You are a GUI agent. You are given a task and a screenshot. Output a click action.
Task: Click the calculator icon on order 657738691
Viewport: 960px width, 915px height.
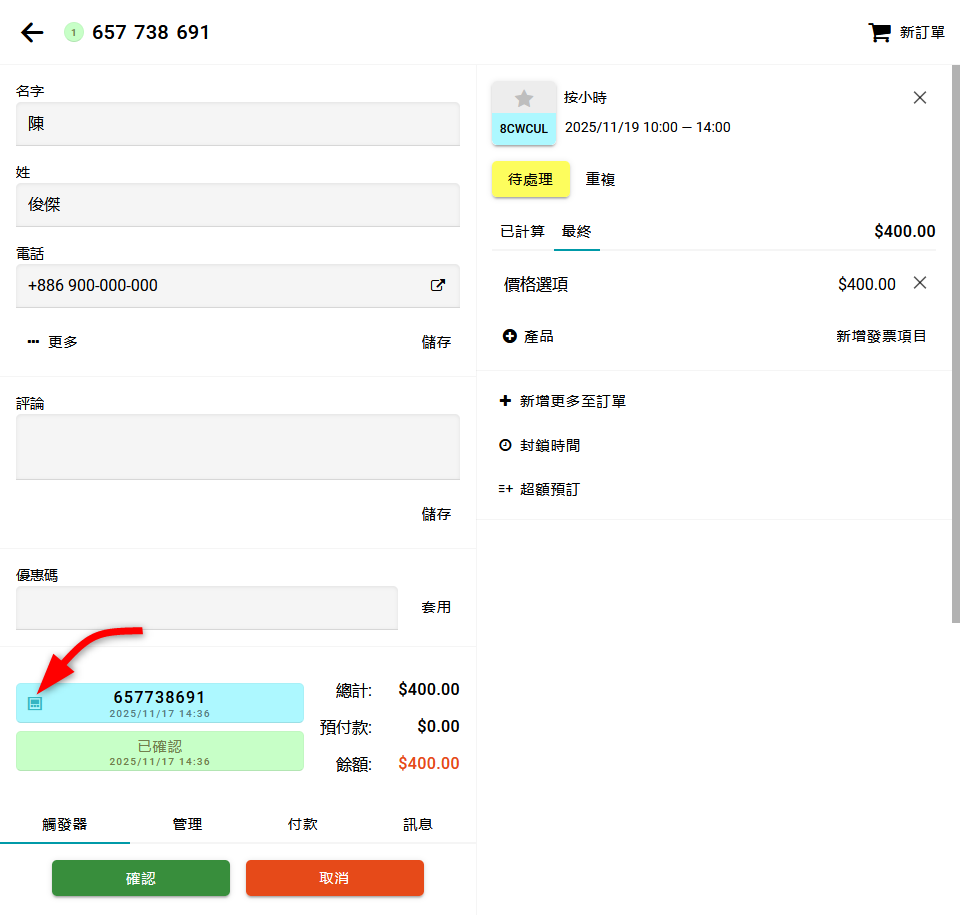tap(35, 704)
